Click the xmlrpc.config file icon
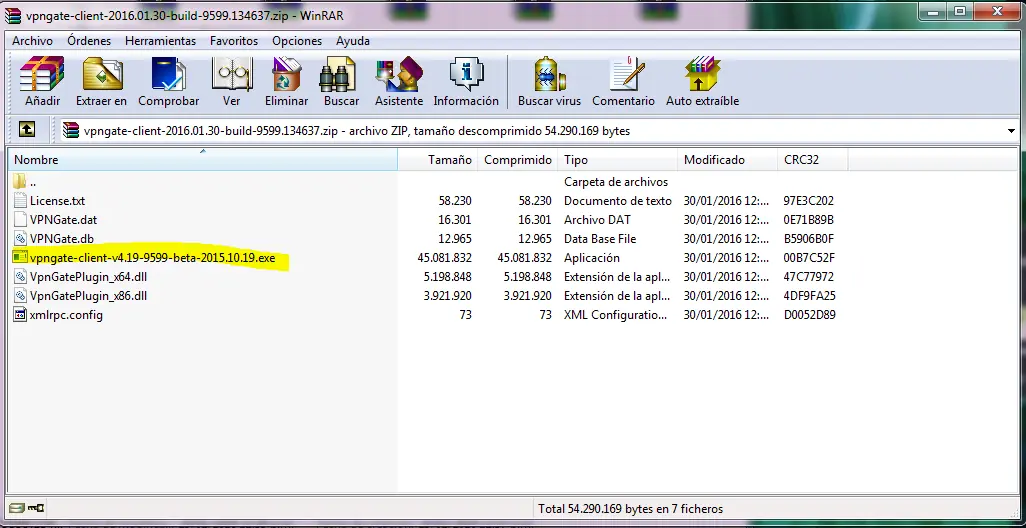1026x528 pixels. (x=20, y=315)
